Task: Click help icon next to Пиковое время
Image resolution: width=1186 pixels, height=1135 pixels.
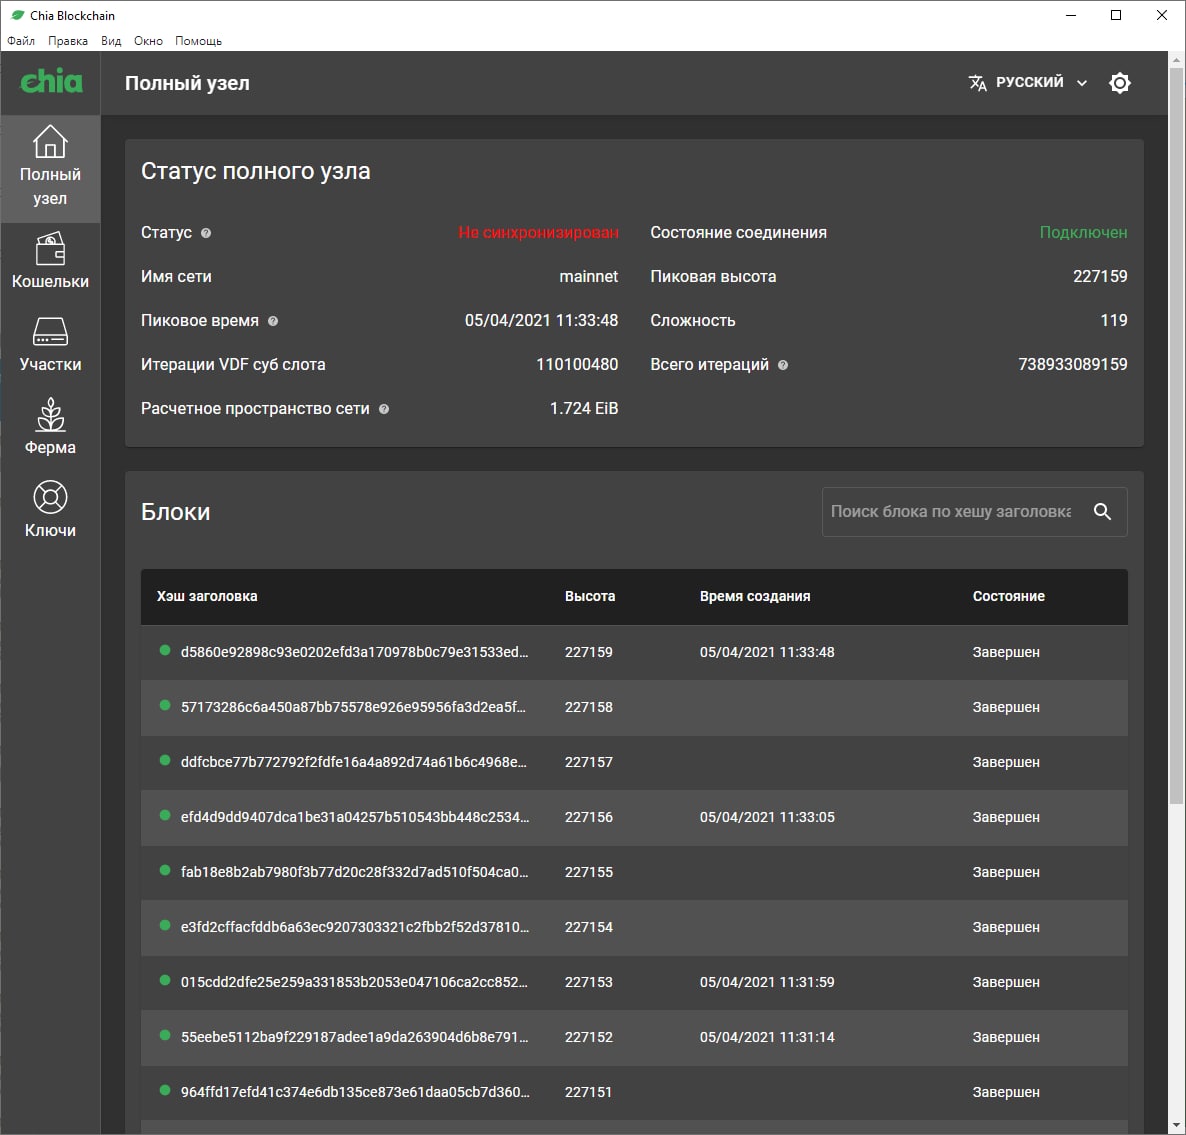Action: point(273,321)
